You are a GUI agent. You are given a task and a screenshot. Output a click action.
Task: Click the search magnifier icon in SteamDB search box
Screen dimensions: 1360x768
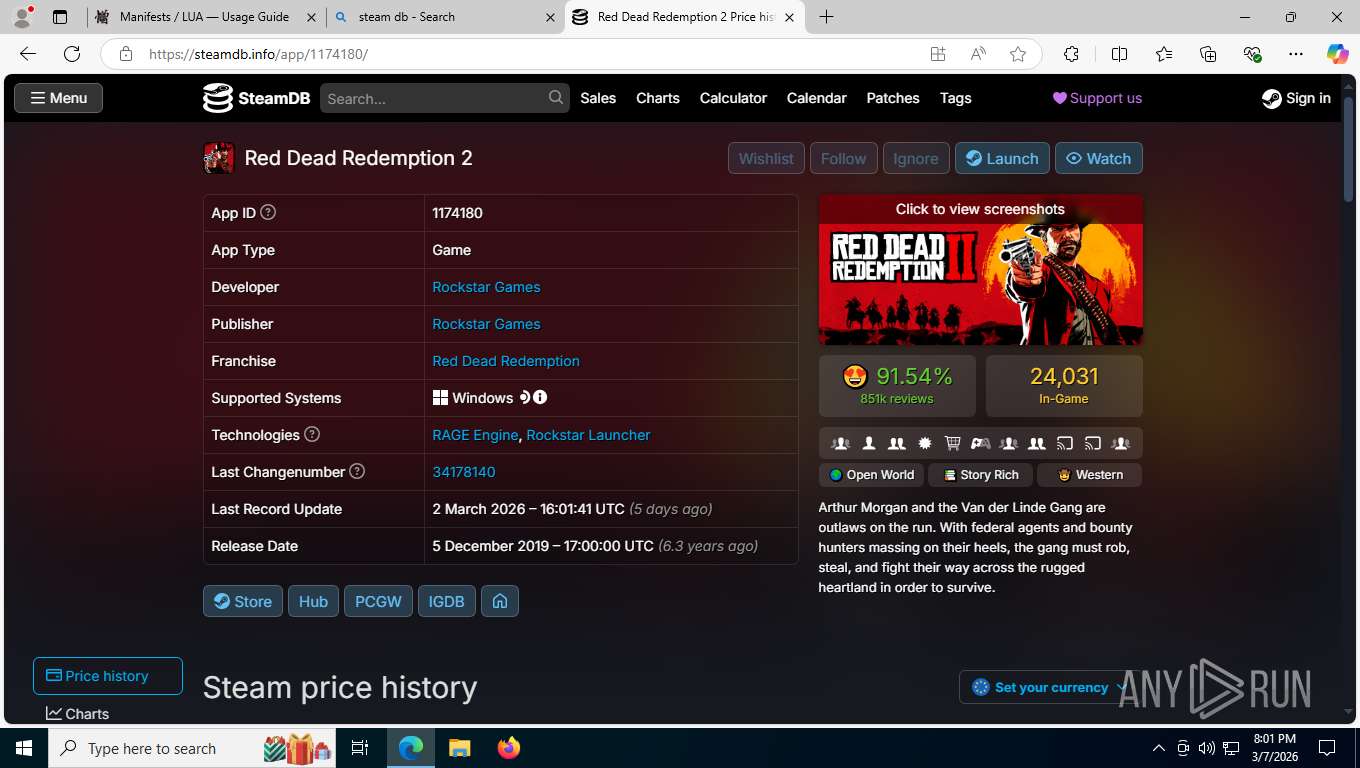pos(556,97)
